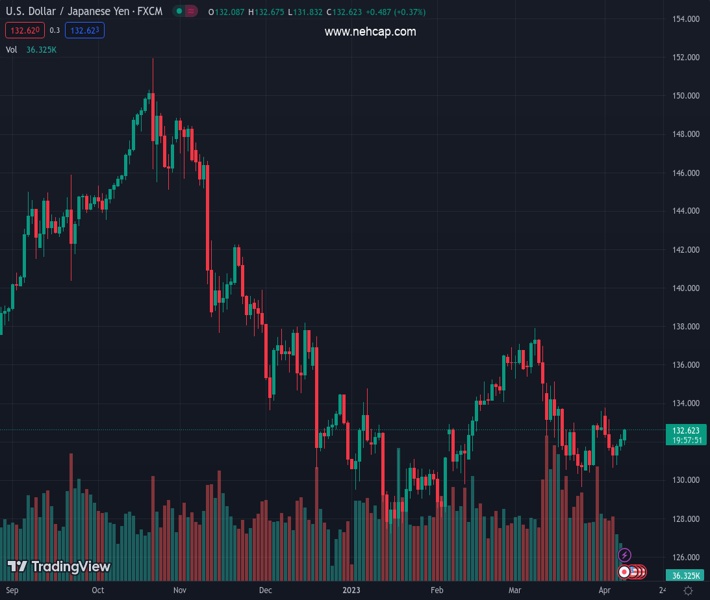Image resolution: width=710 pixels, height=600 pixels.
Task: Click the Vol indicator label
Action: click(13, 49)
